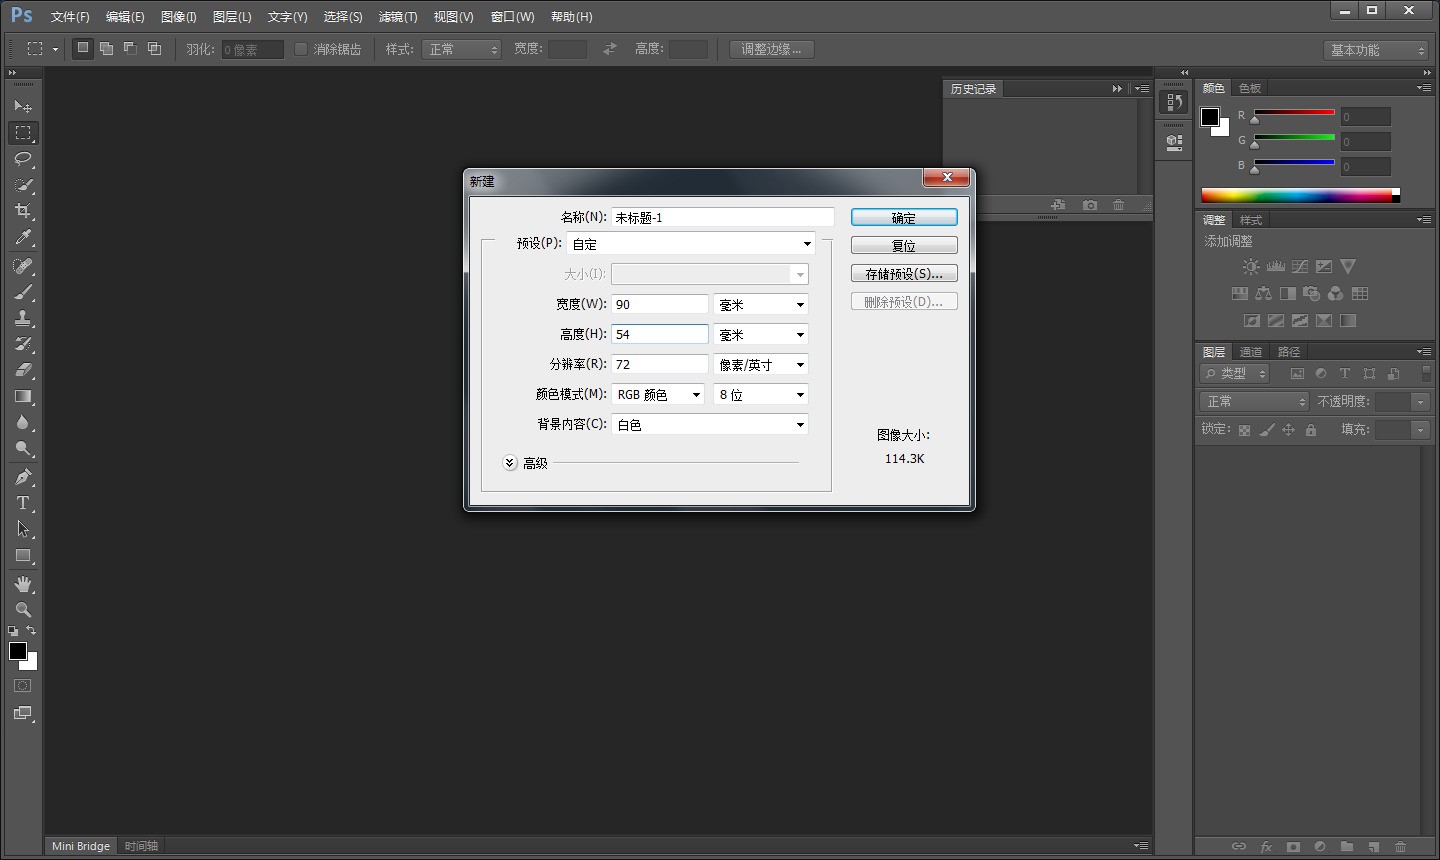Open the 颜色模式 RGB dropdown
Image resolution: width=1440 pixels, height=860 pixels.
[658, 395]
